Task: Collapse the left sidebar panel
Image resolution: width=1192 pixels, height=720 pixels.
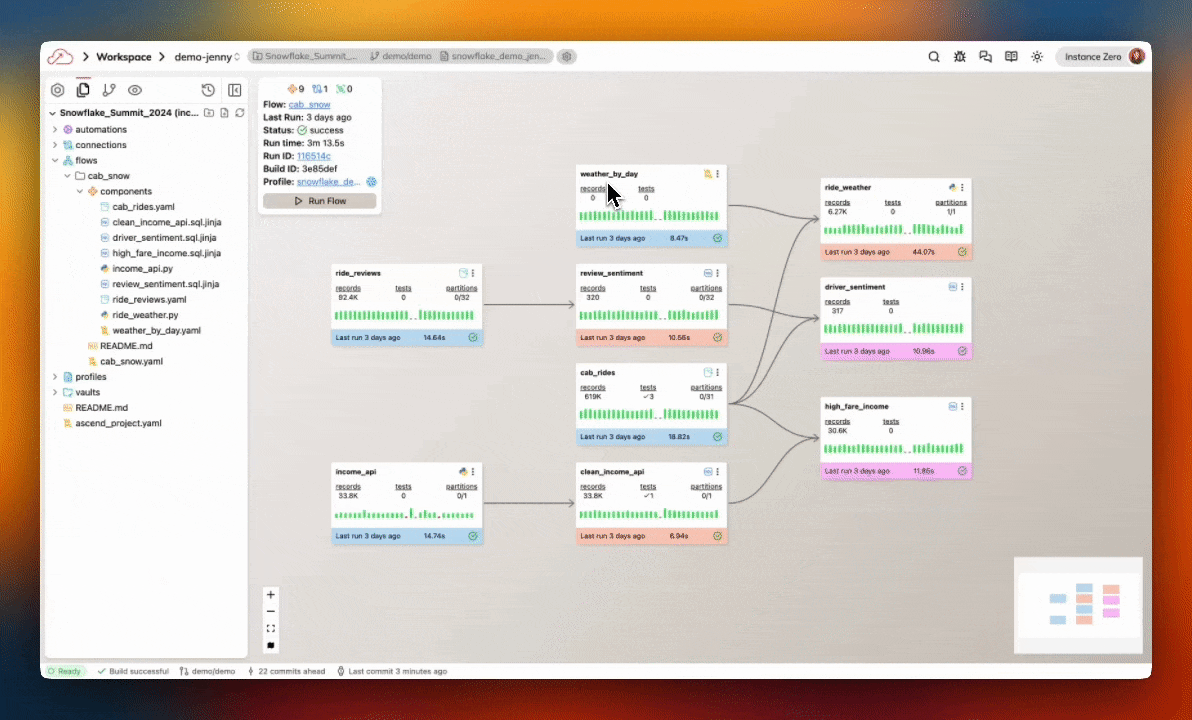Action: 235,90
